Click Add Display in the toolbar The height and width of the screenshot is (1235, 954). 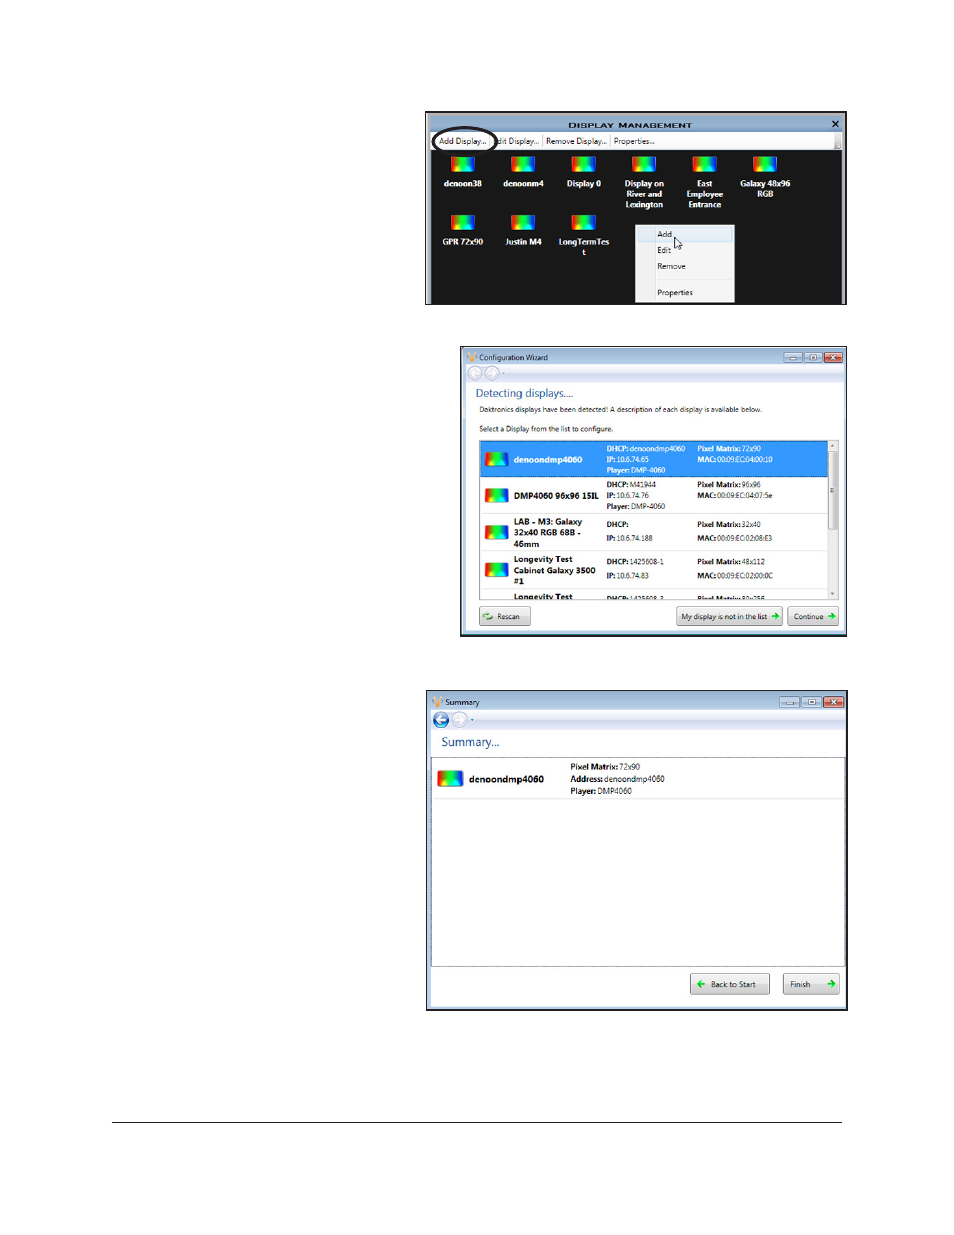click(x=463, y=141)
